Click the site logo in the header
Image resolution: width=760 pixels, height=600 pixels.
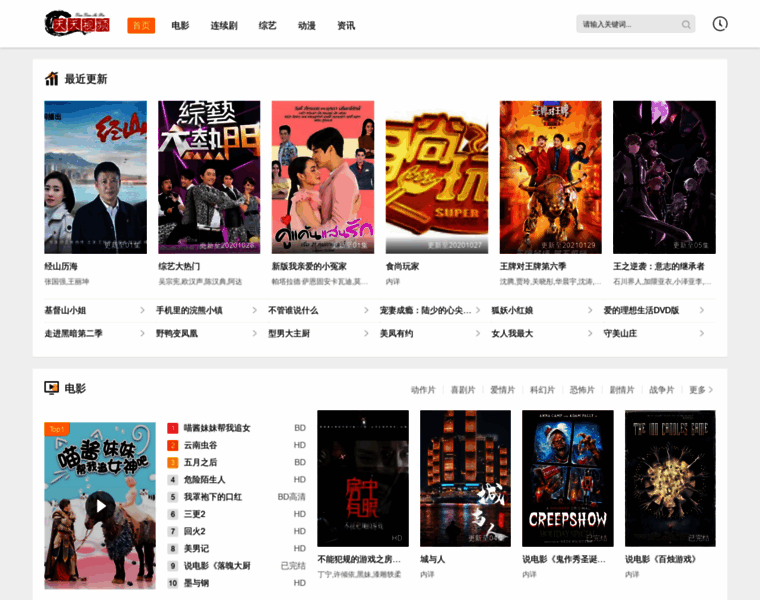pos(77,23)
